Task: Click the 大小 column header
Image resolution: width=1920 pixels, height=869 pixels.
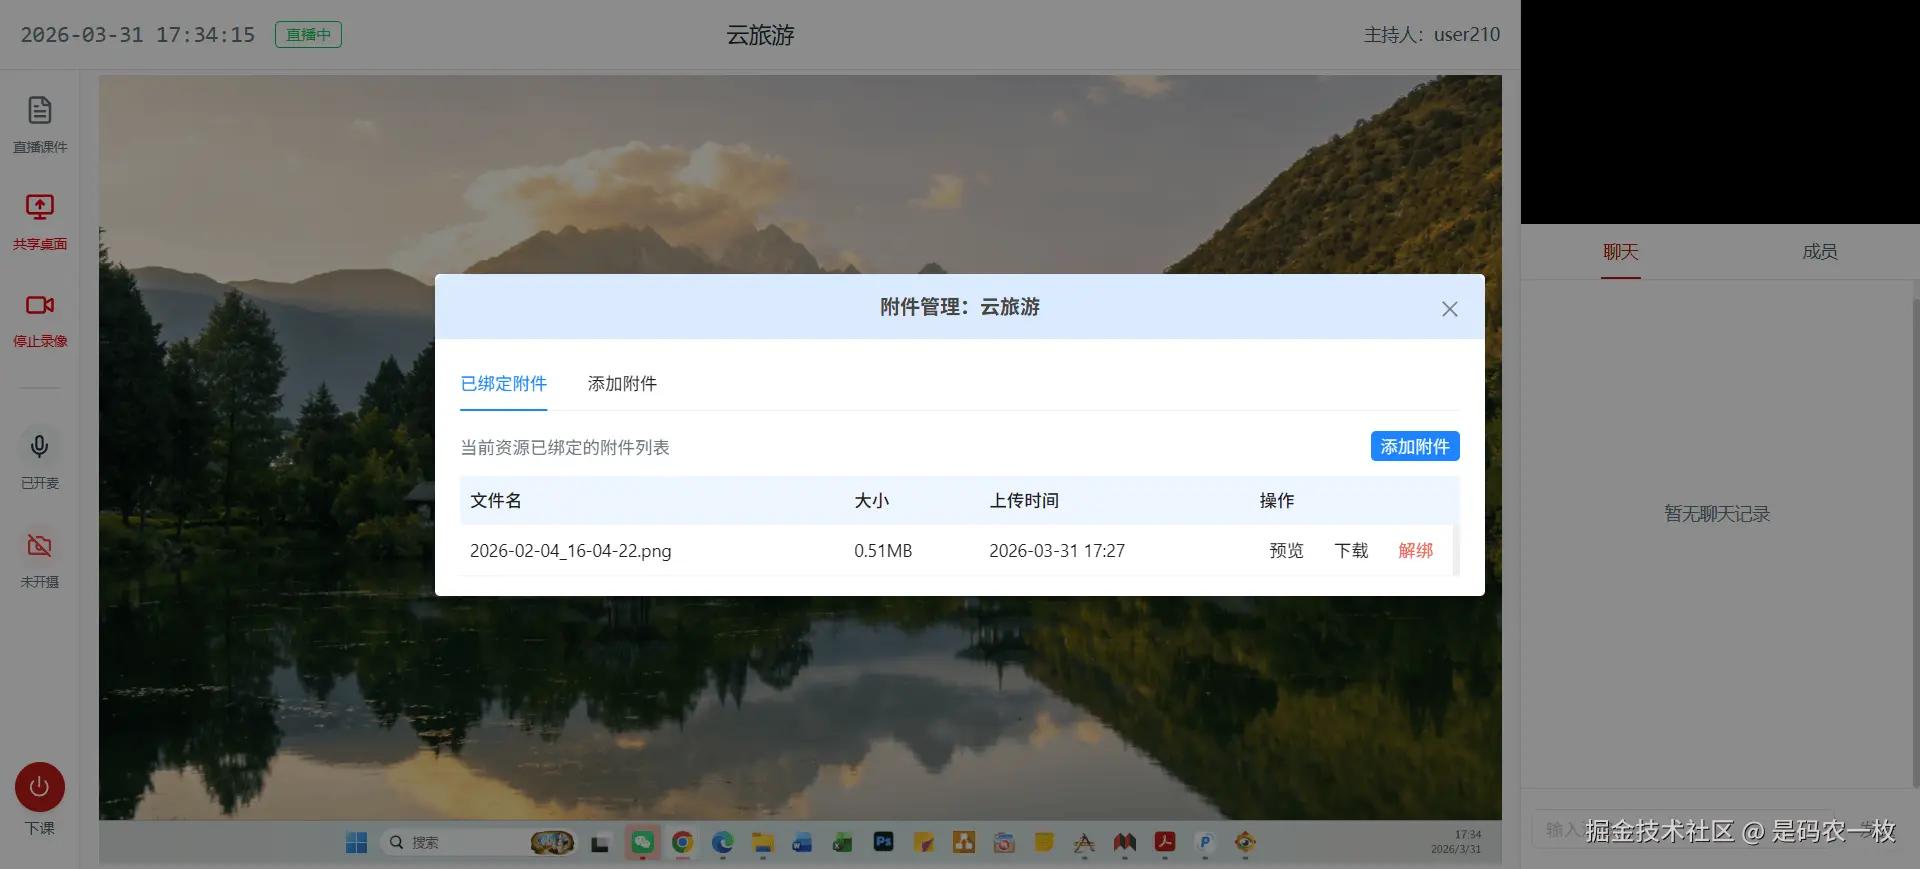Action: (x=871, y=501)
